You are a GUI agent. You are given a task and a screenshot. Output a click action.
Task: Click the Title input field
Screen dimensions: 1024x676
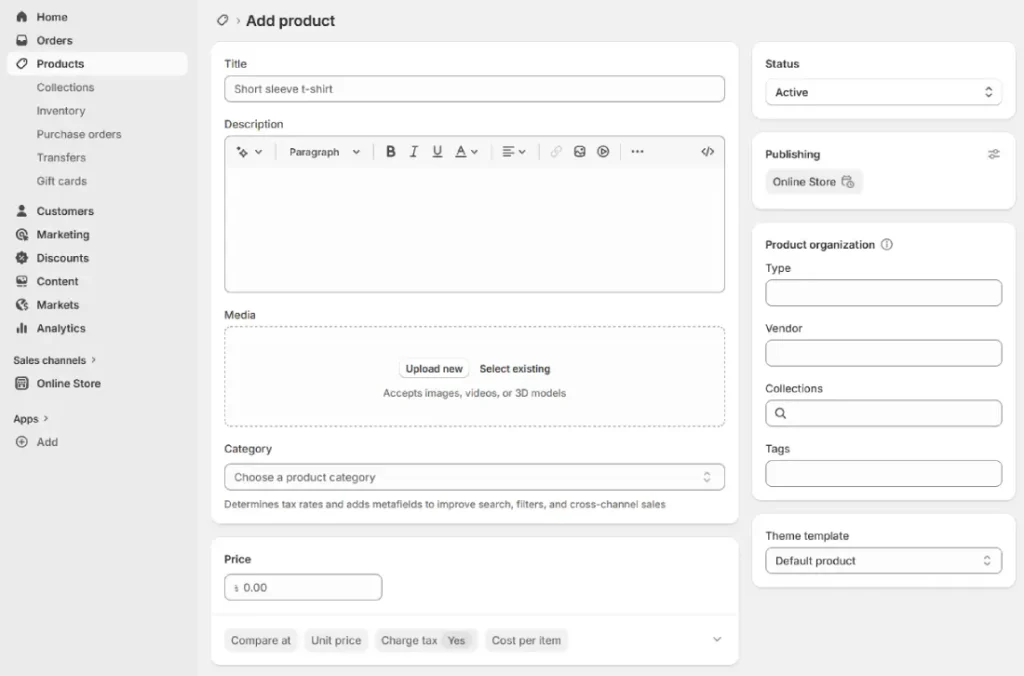click(x=474, y=89)
